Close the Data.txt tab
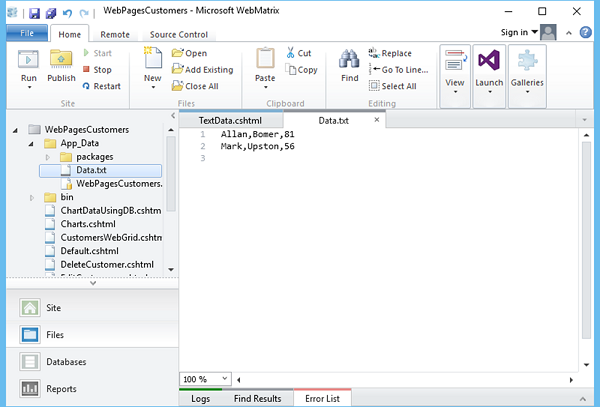Viewport: 600px width, 407px height. 377,120
